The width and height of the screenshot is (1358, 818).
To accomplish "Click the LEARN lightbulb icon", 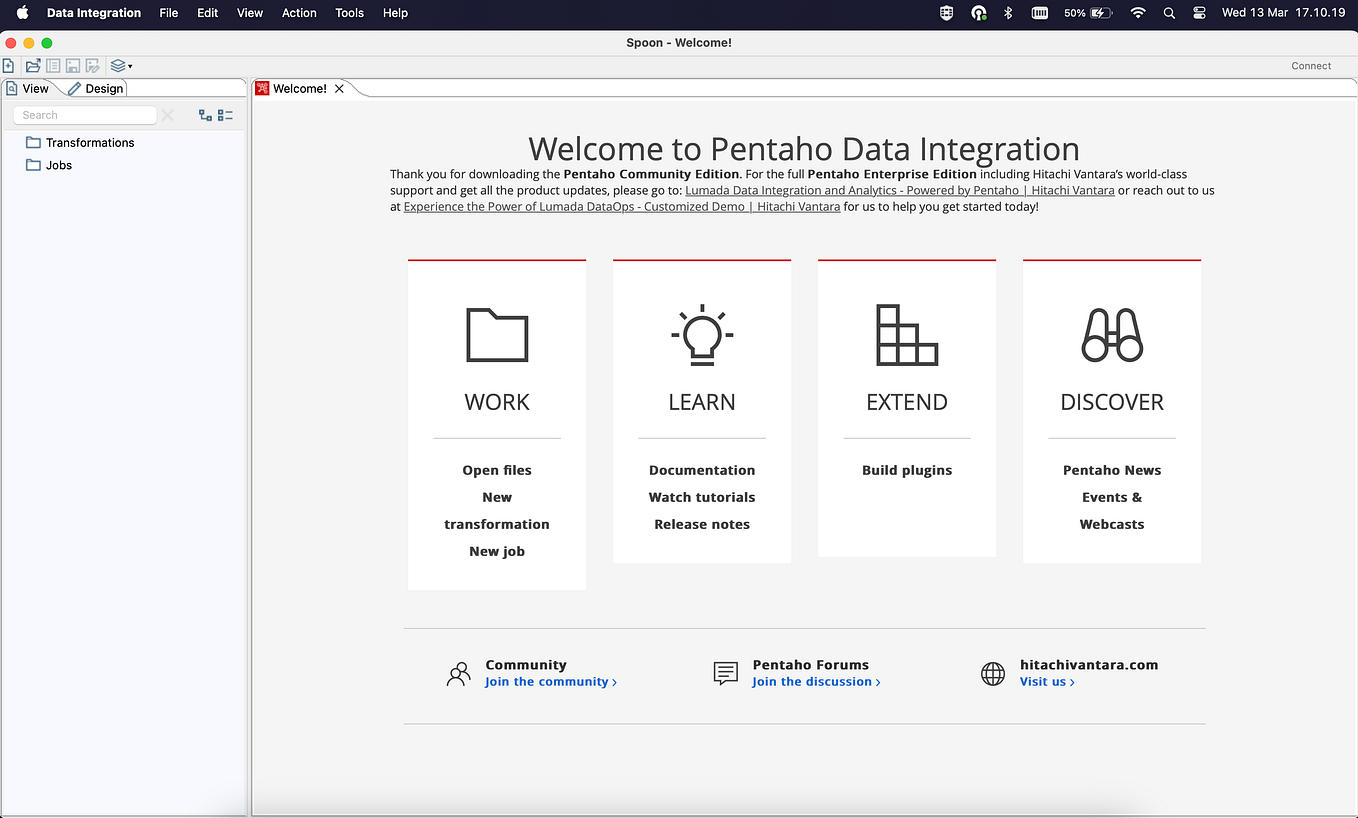I will (702, 334).
